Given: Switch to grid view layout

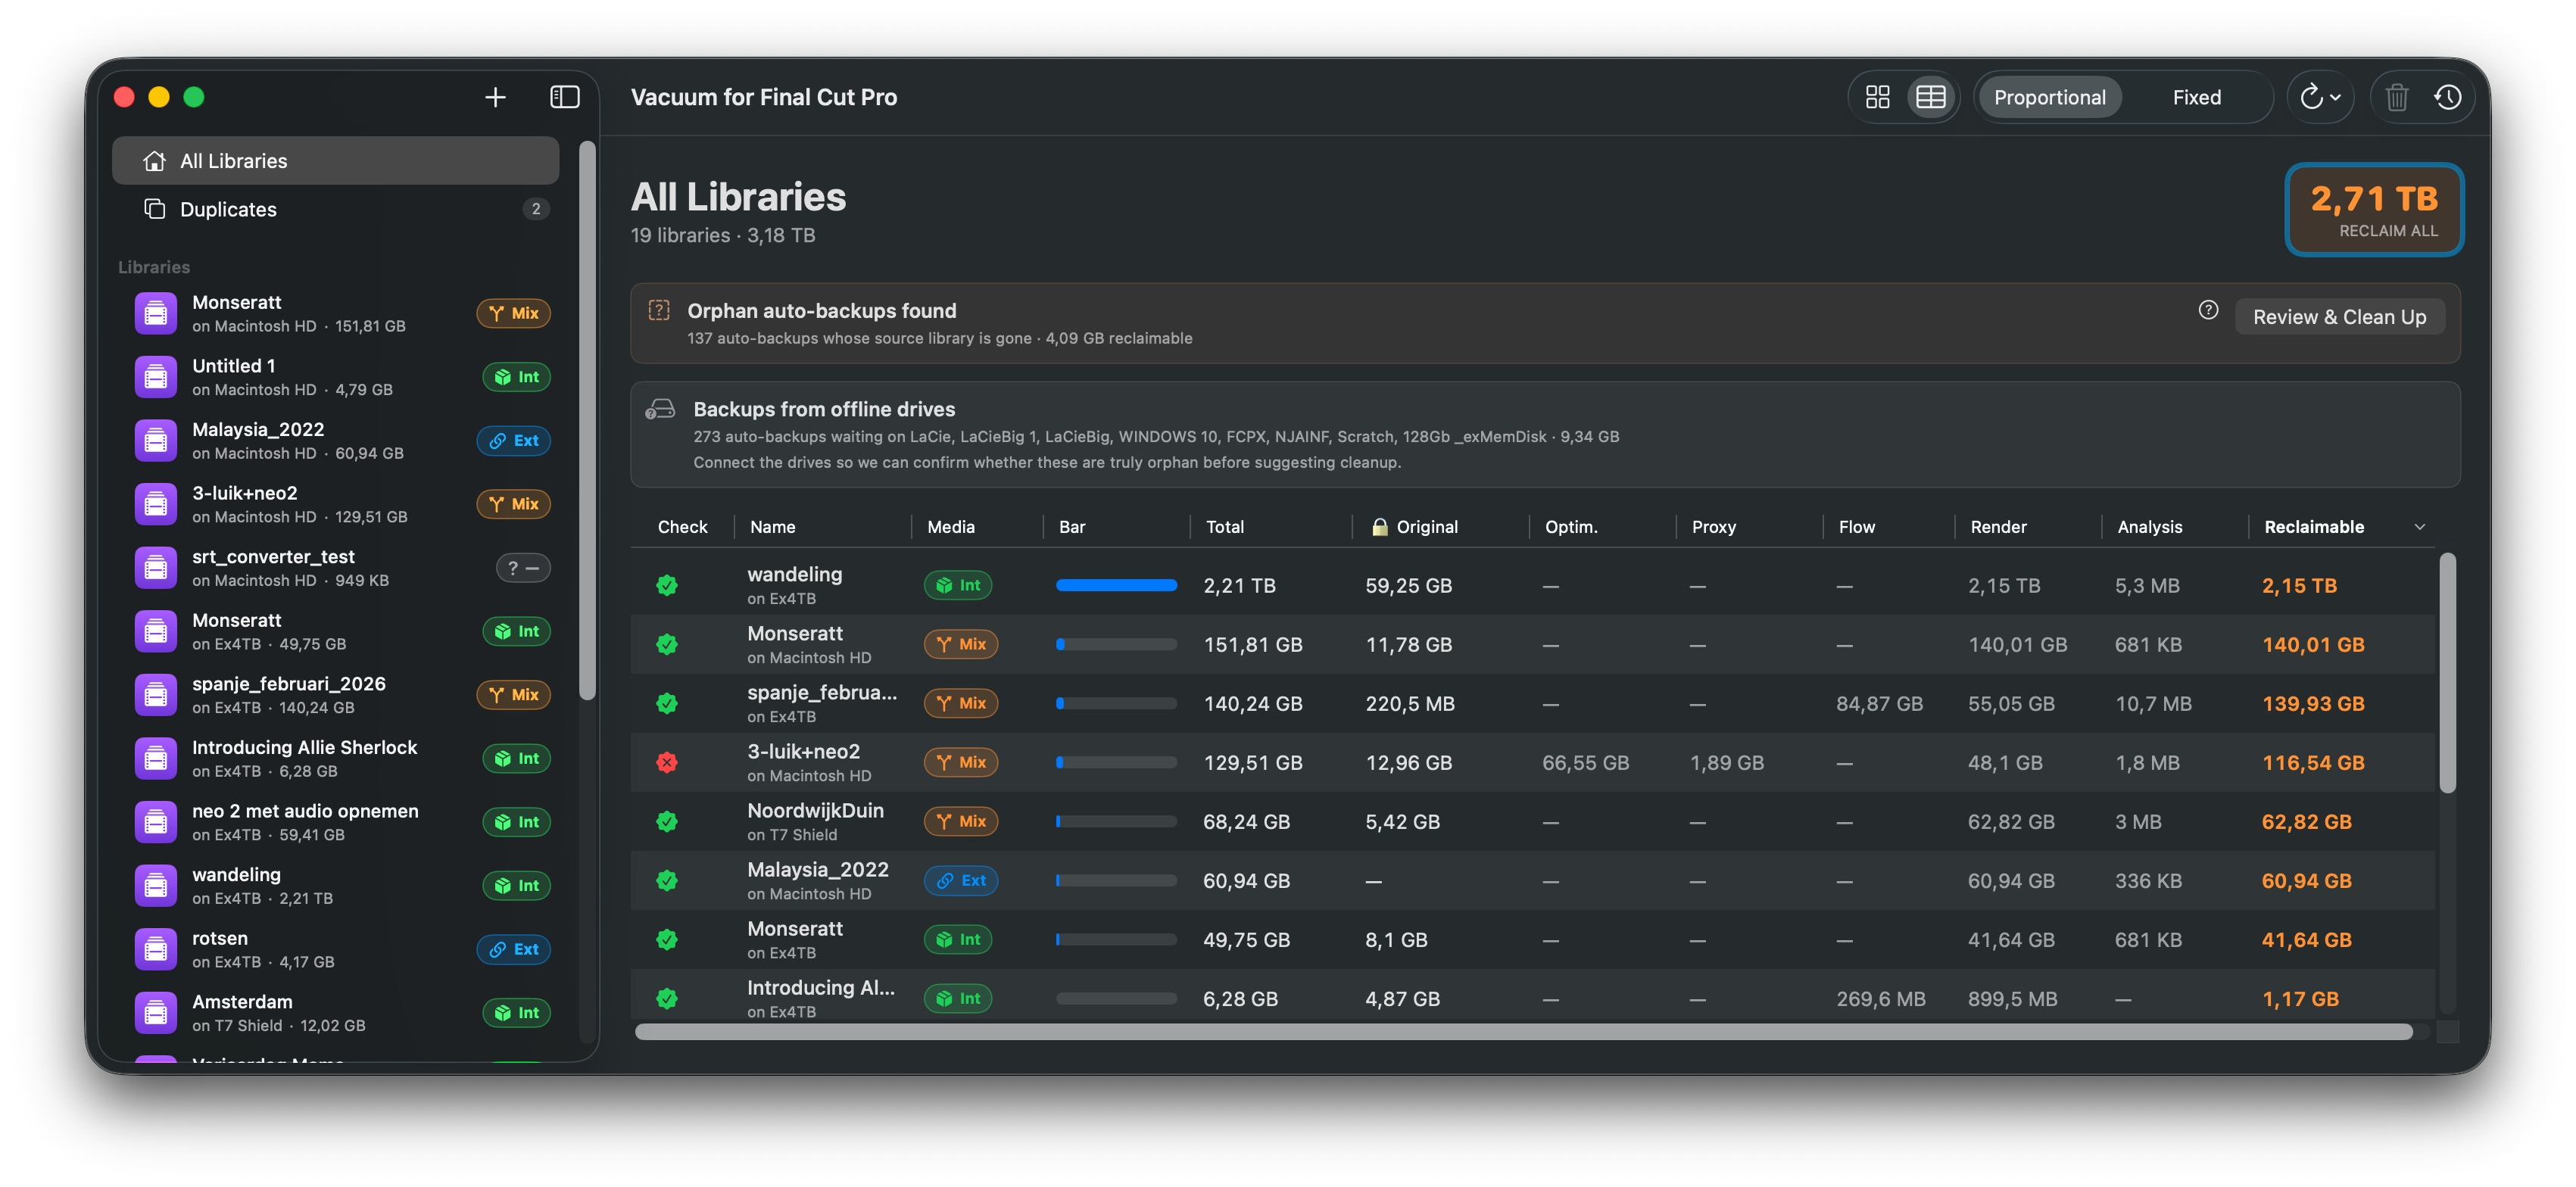Looking at the screenshot, I should pos(1877,97).
